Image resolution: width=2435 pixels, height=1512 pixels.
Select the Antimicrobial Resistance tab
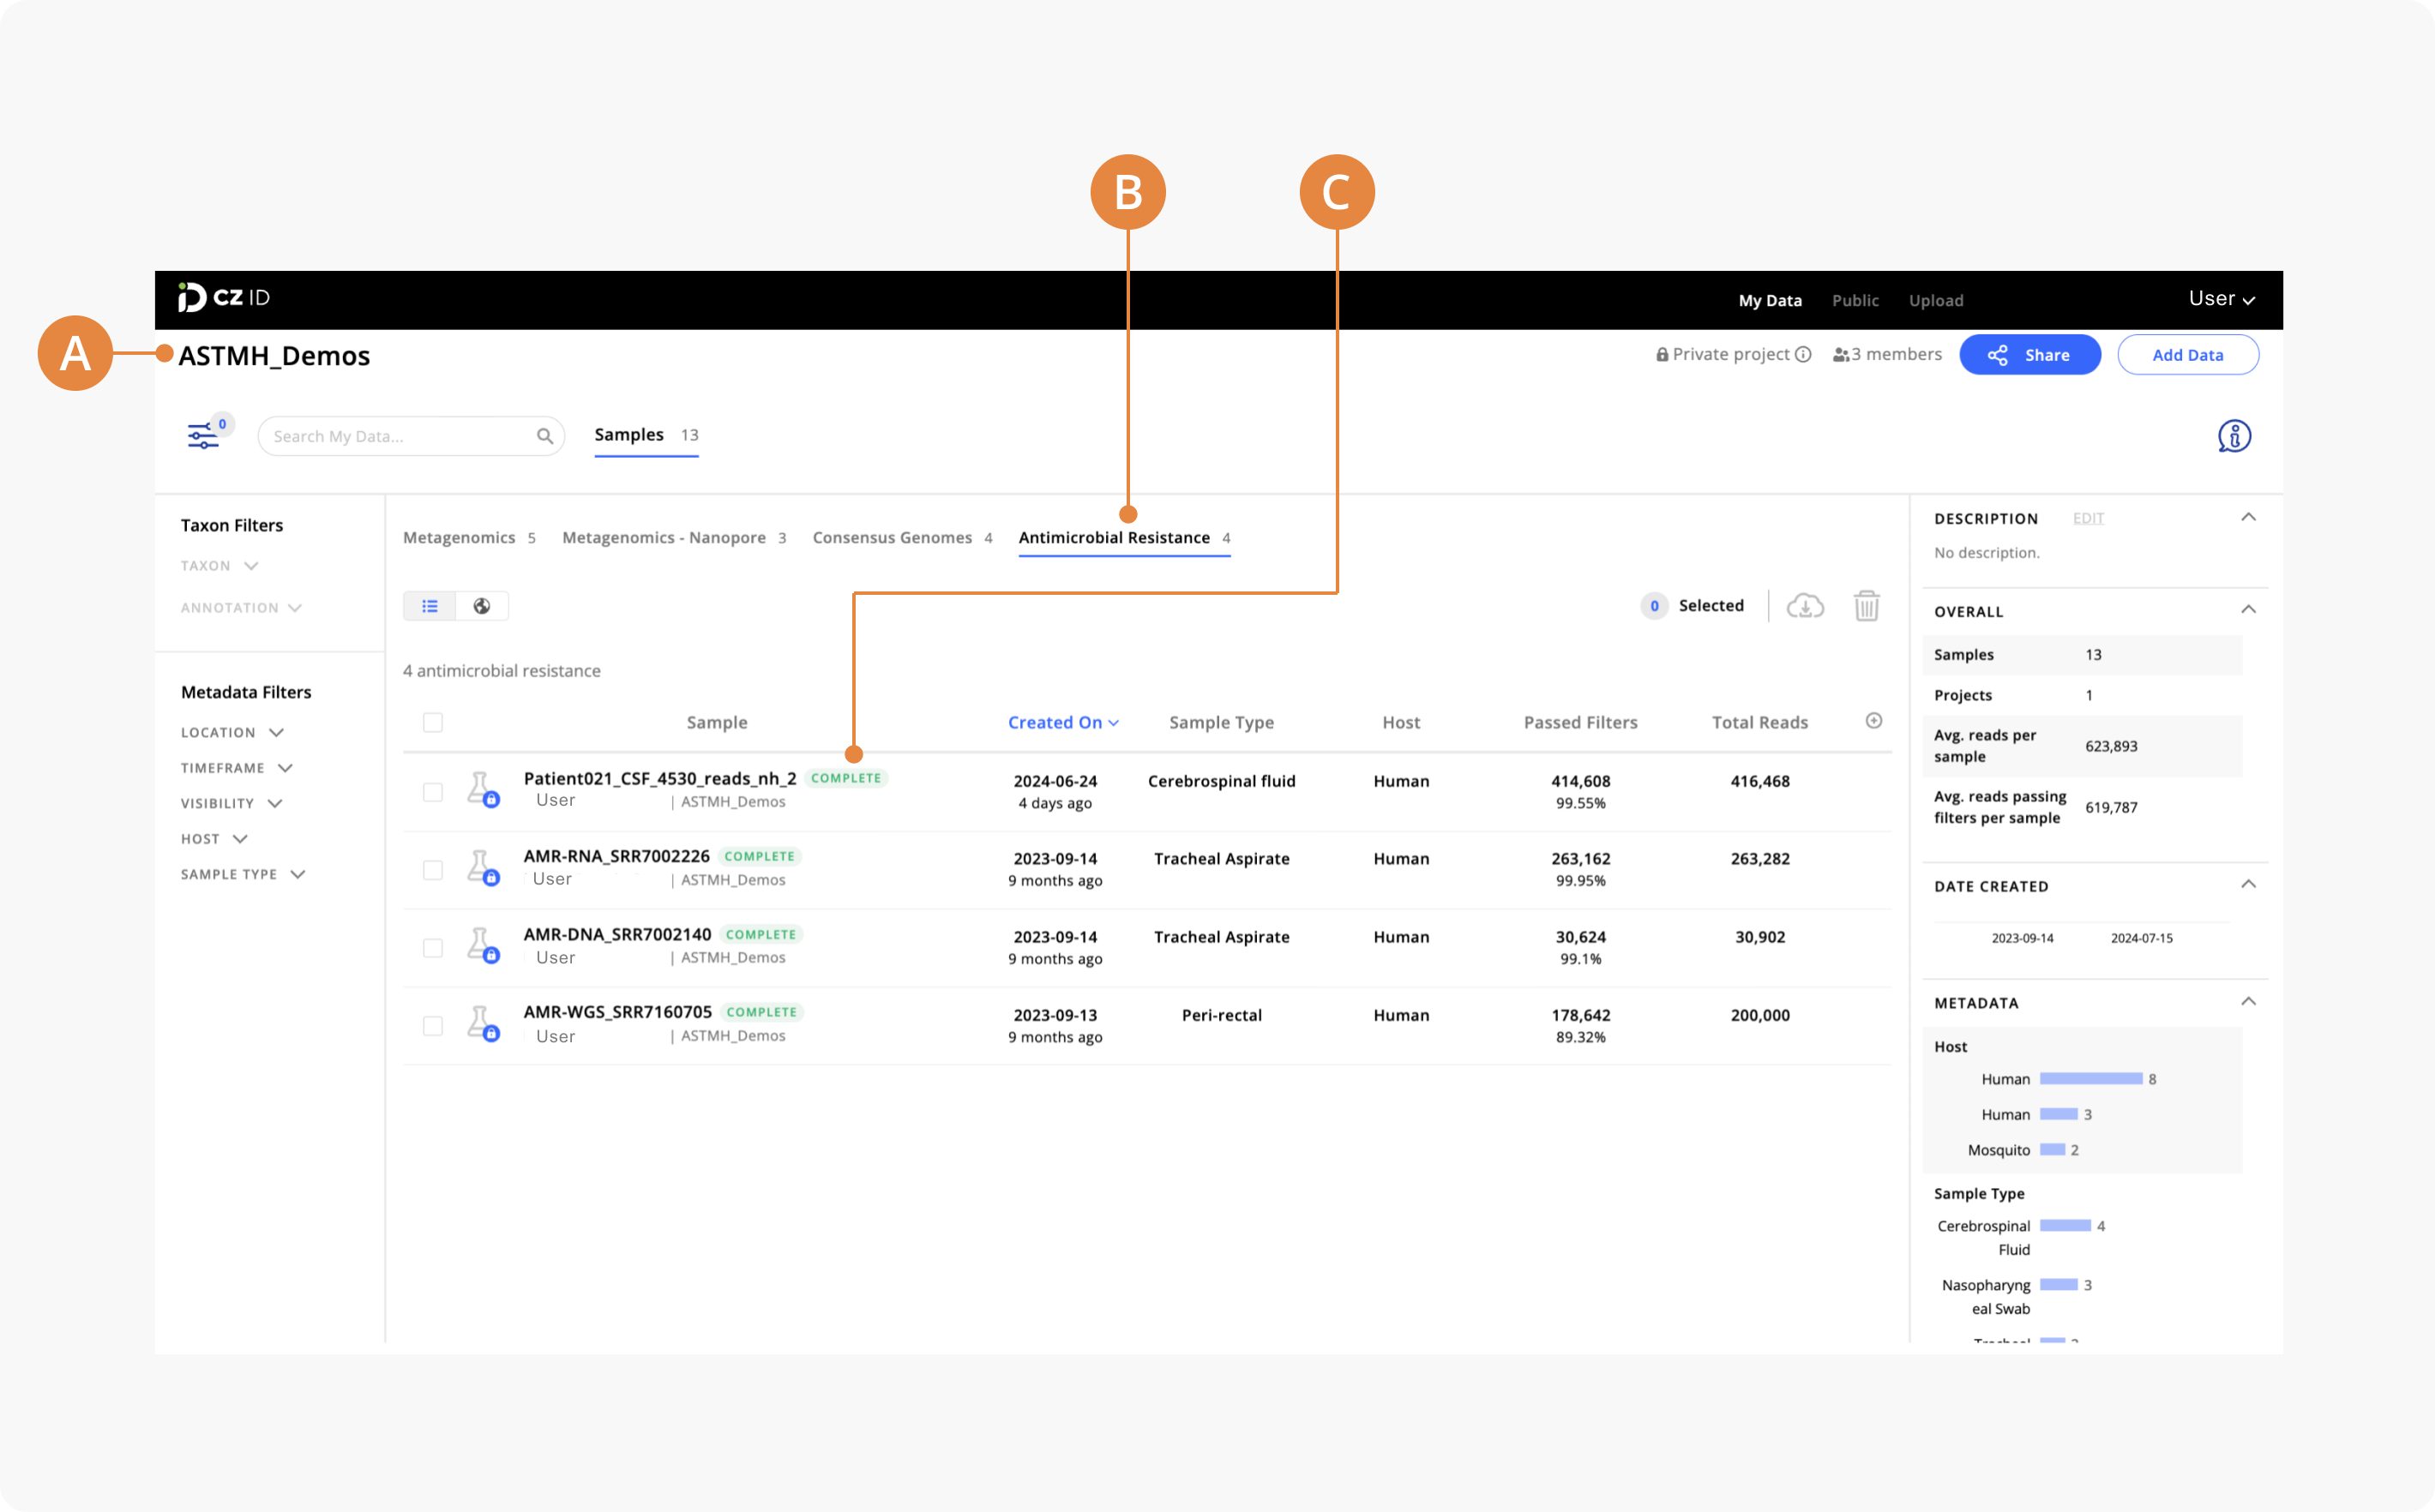(1124, 538)
